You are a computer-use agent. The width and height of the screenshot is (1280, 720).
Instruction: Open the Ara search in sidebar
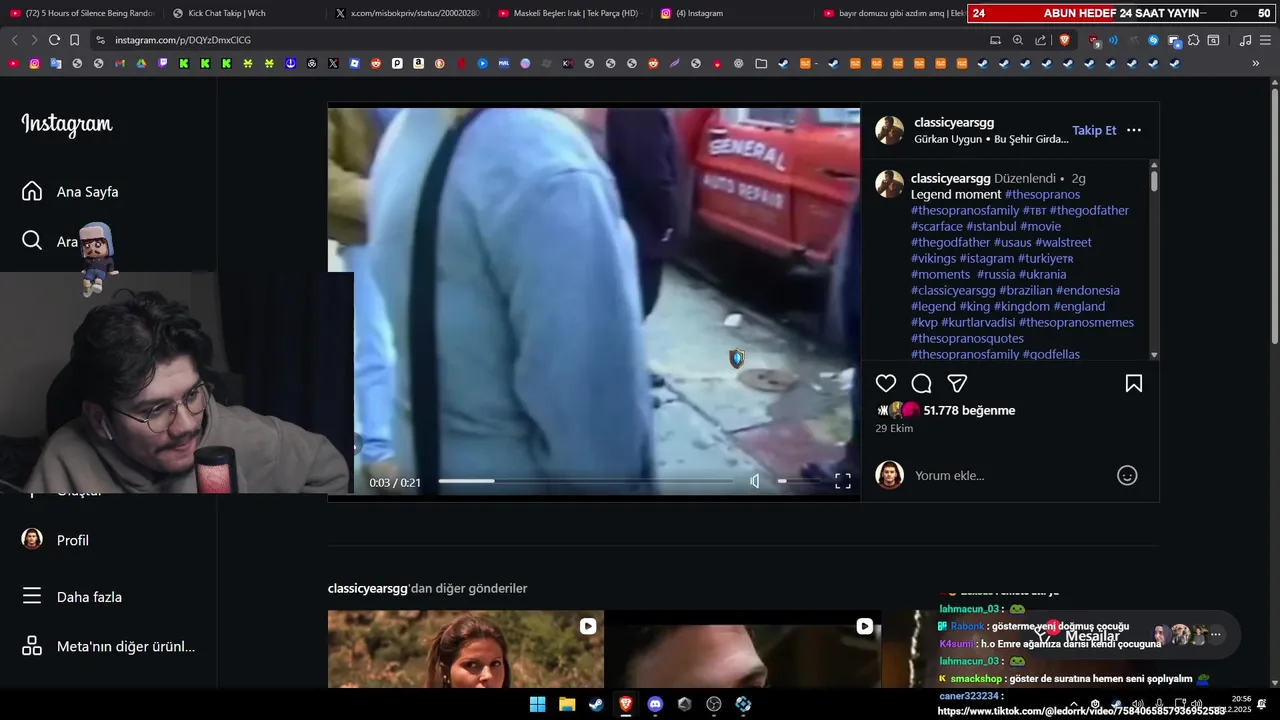pyautogui.click(x=49, y=241)
